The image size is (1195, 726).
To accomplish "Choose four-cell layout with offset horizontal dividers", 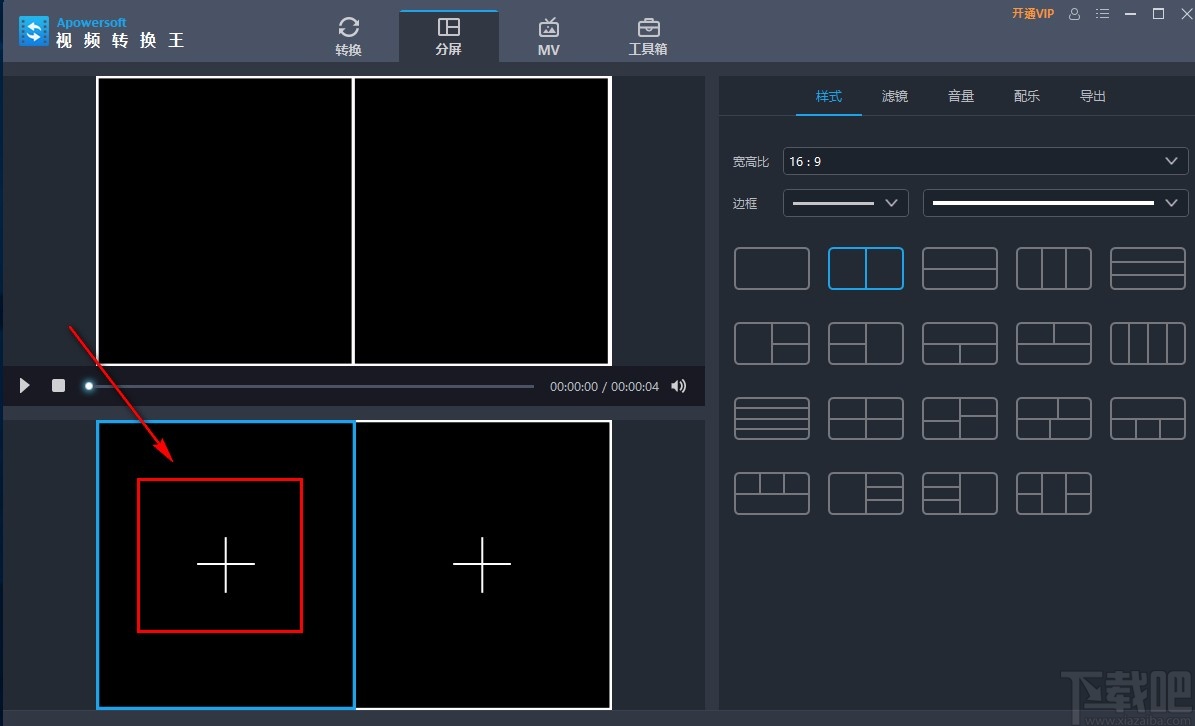I will [x=960, y=418].
